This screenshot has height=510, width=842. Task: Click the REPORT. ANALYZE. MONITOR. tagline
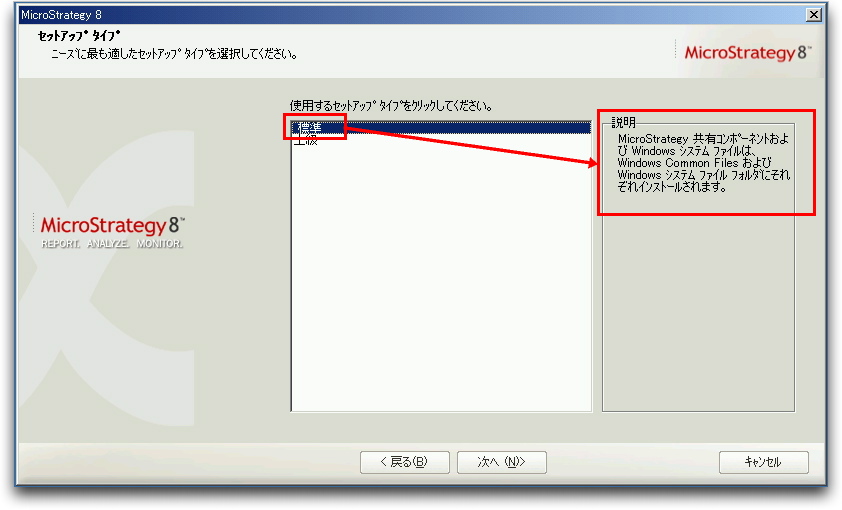coord(112,244)
